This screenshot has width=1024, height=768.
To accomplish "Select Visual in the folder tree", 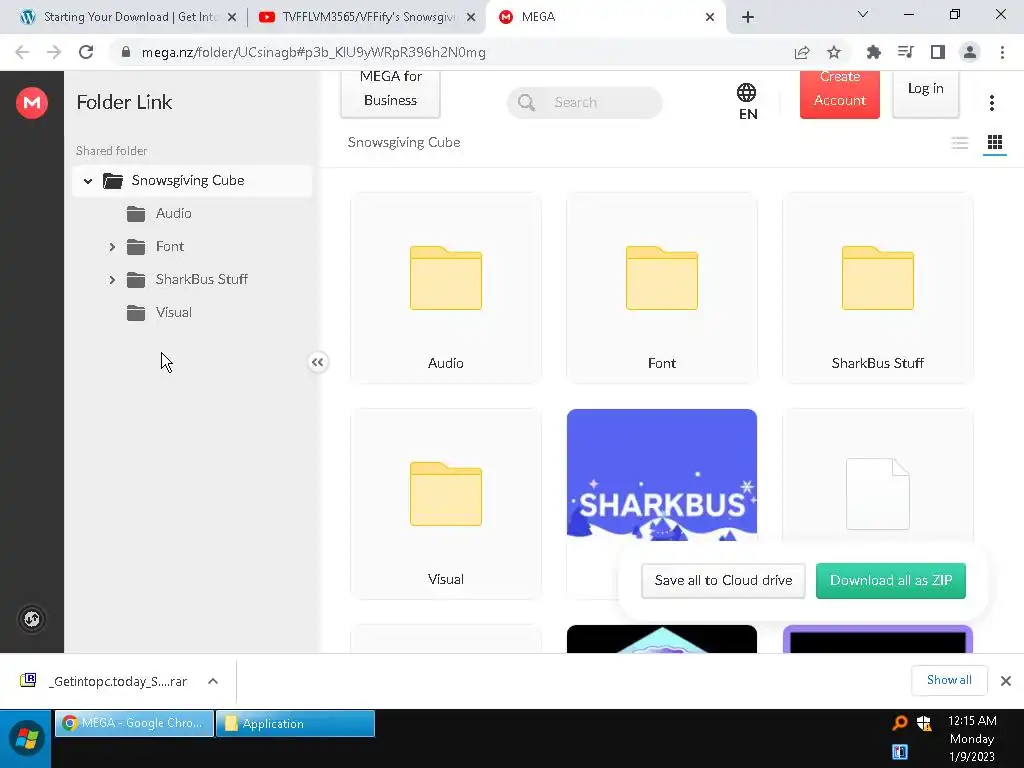I will [174, 313].
